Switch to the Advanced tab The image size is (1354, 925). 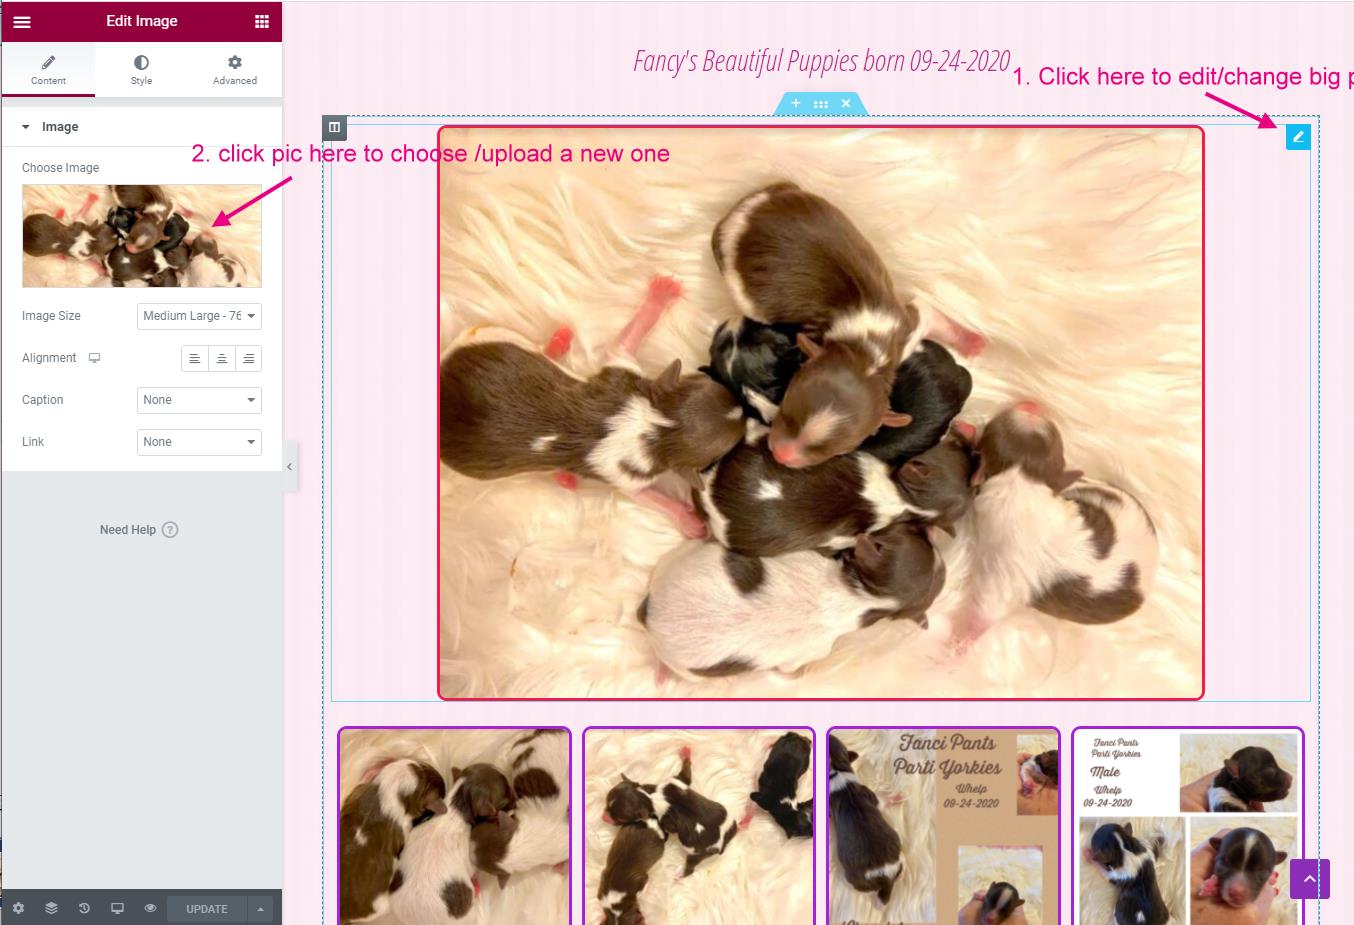coord(235,70)
